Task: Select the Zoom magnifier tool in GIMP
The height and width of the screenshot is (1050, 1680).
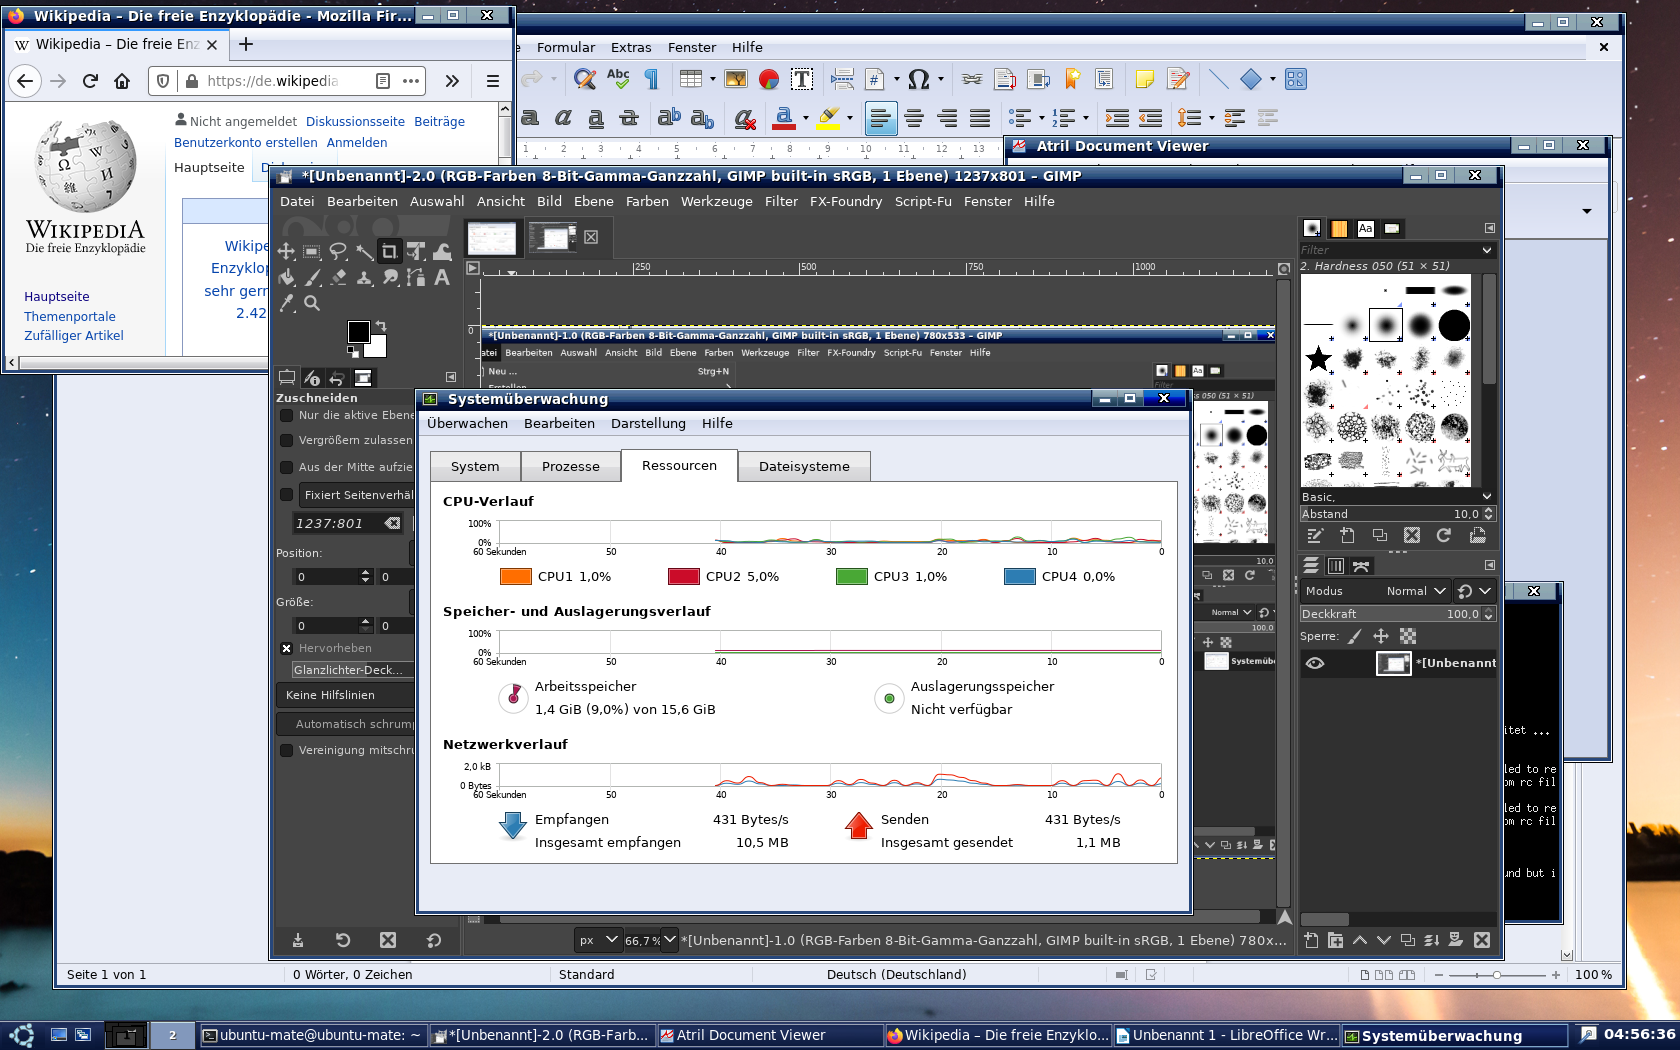Action: pyautogui.click(x=312, y=303)
